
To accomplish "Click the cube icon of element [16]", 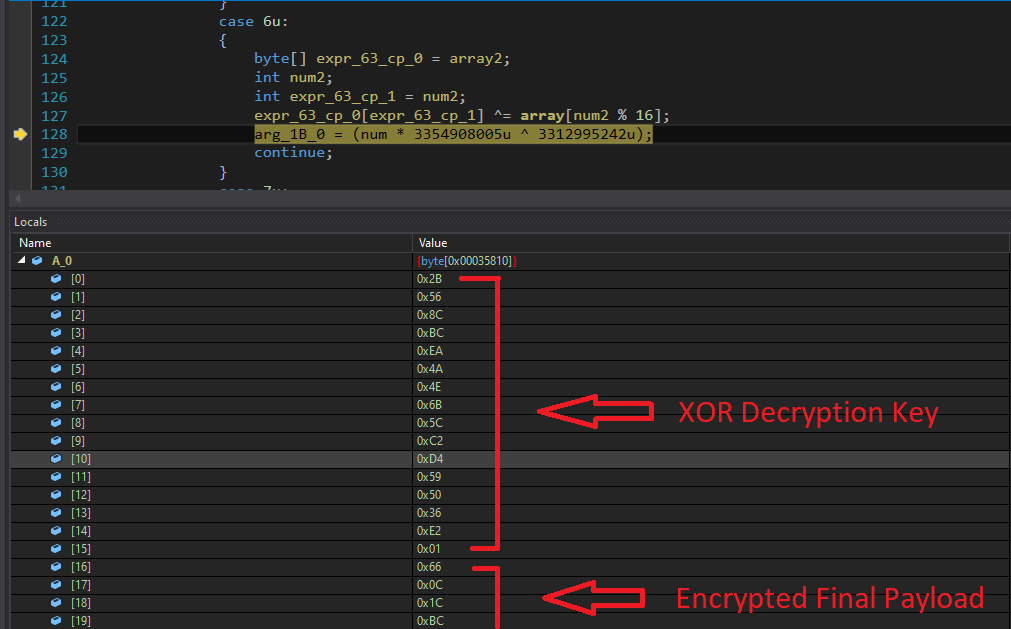I will [56, 567].
